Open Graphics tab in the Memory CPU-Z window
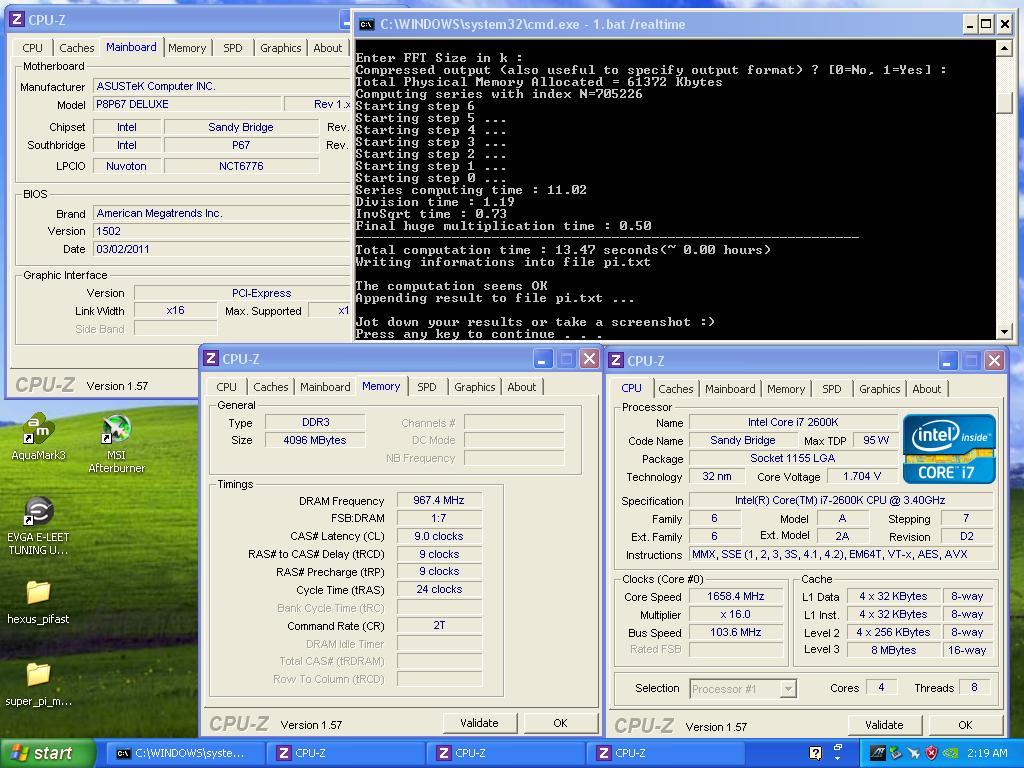This screenshot has width=1024, height=768. coord(475,387)
